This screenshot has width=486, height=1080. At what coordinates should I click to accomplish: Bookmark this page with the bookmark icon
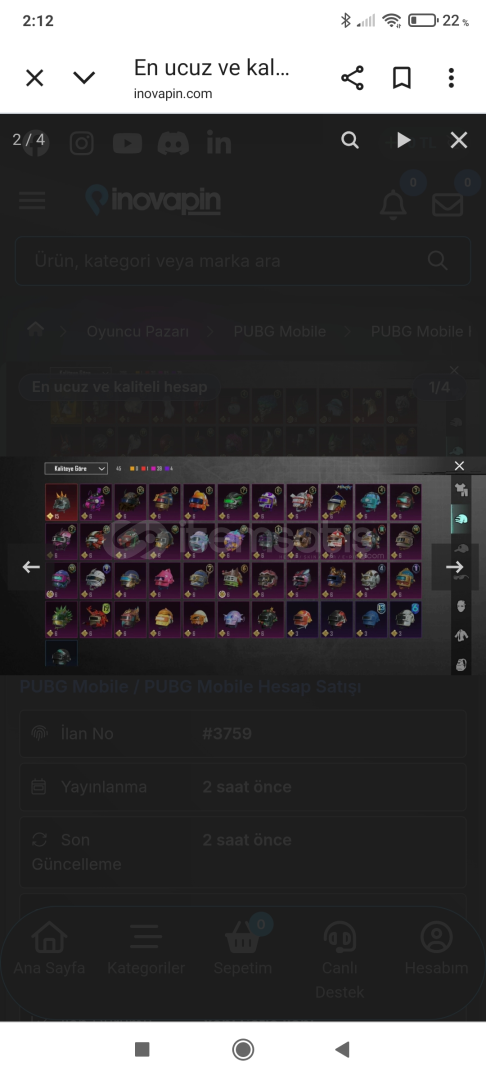click(x=401, y=78)
